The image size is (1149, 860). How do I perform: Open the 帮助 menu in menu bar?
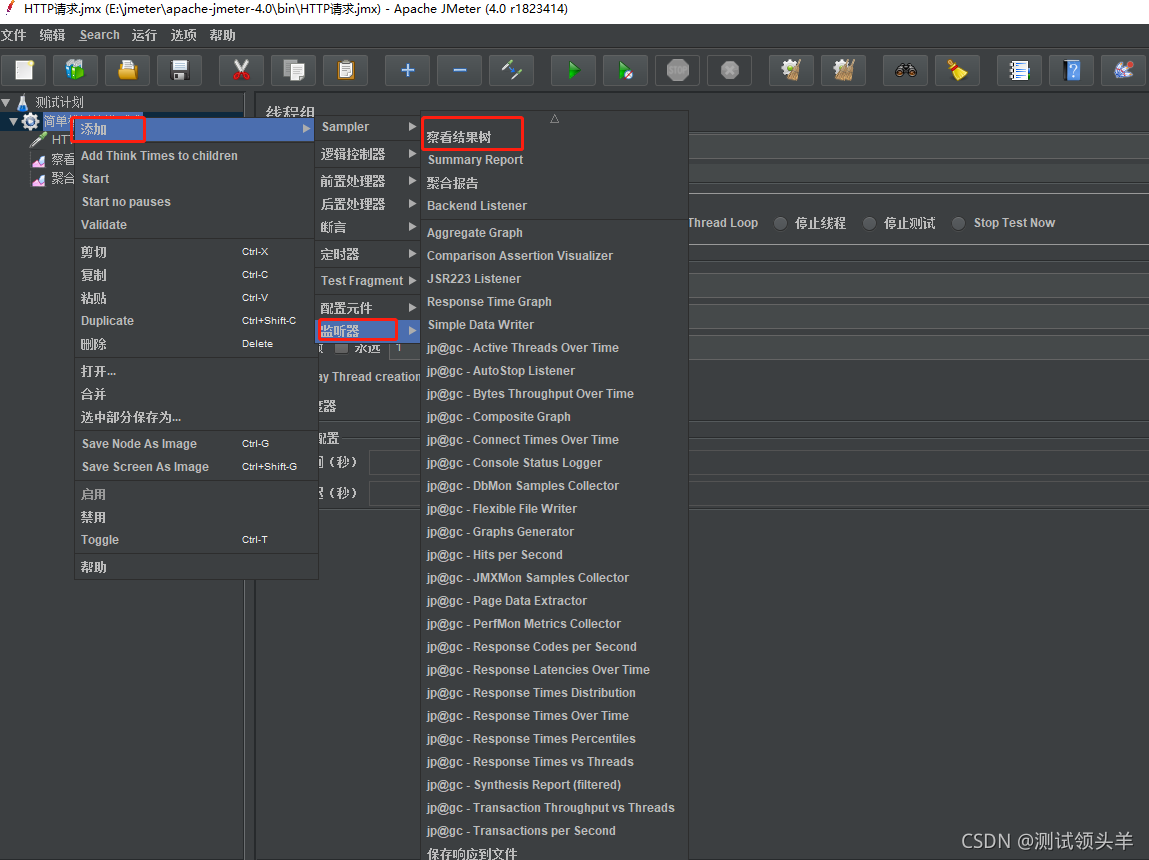pyautogui.click(x=222, y=35)
